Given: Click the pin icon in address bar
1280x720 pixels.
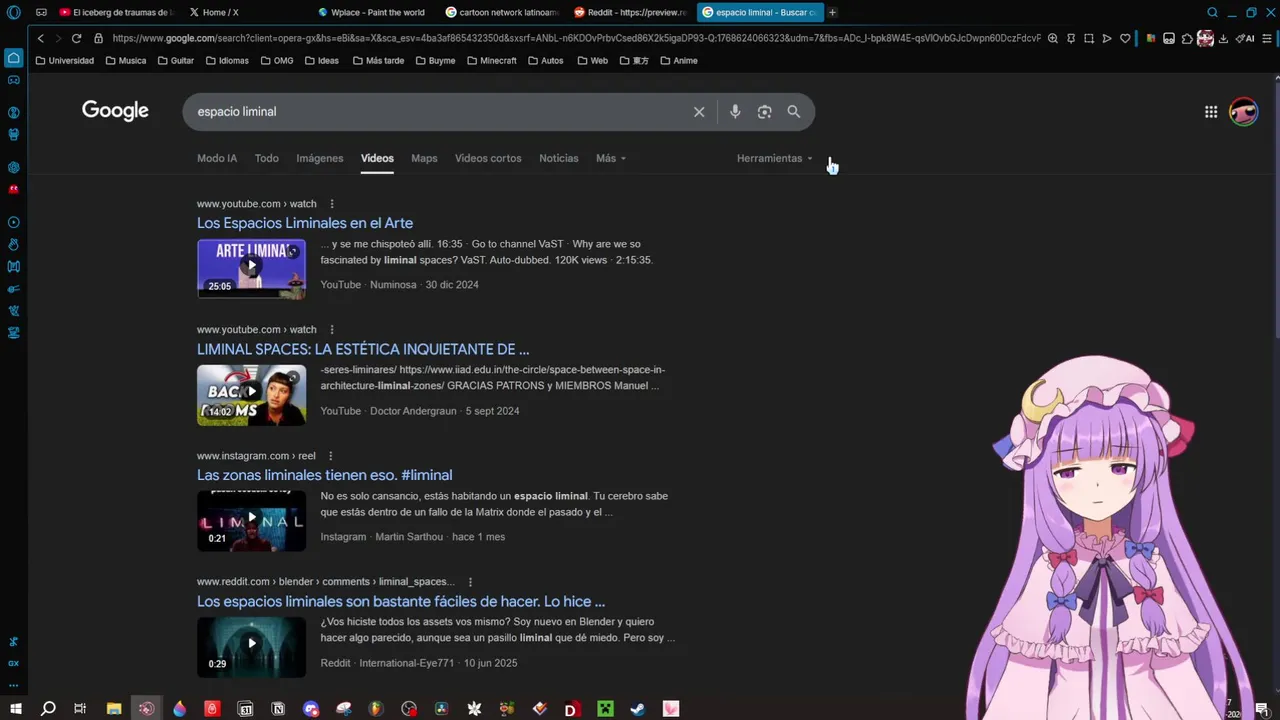Looking at the screenshot, I should [x=1071, y=38].
